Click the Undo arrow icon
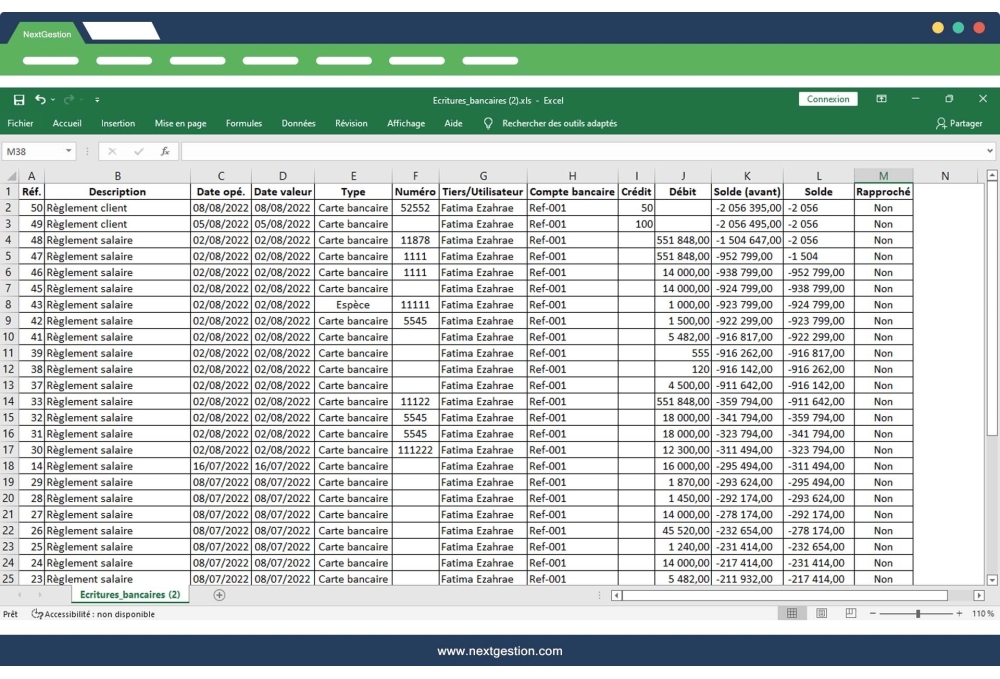The image size is (1000, 679). pos(37,98)
